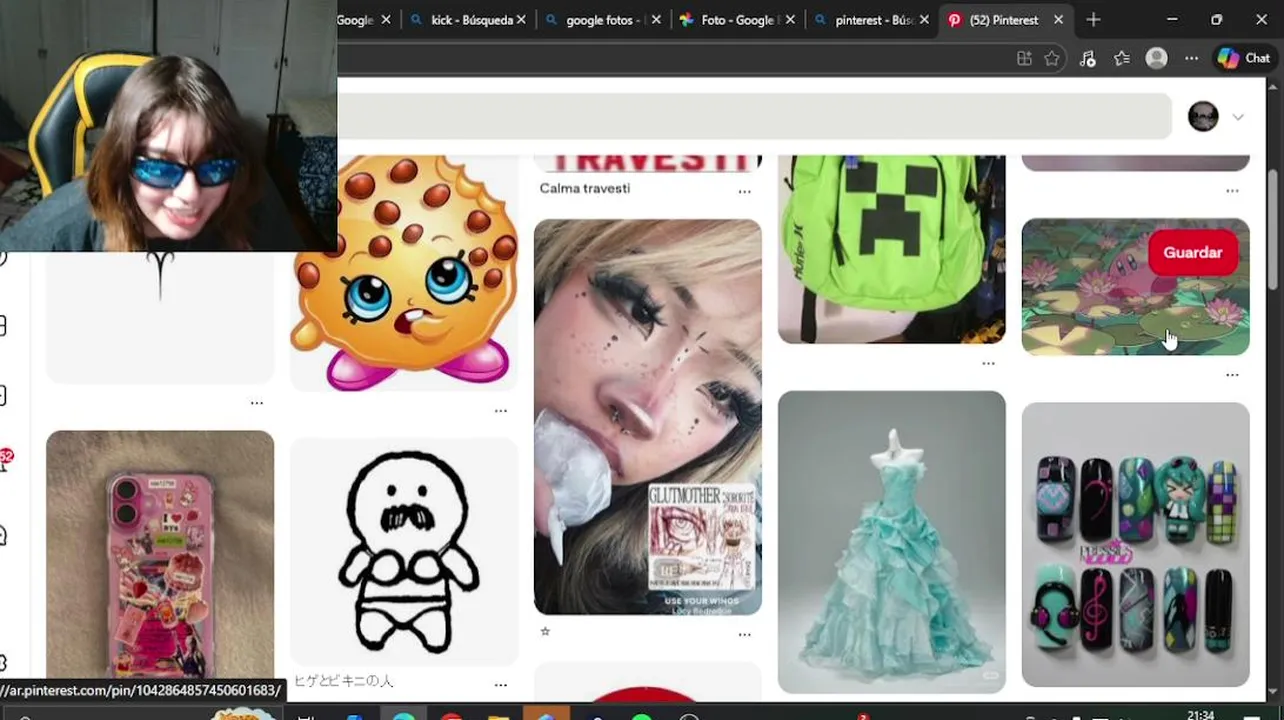The height and width of the screenshot is (720, 1284).
Task: Expand the Pinterest accounts chevron menu
Action: pos(1238,117)
